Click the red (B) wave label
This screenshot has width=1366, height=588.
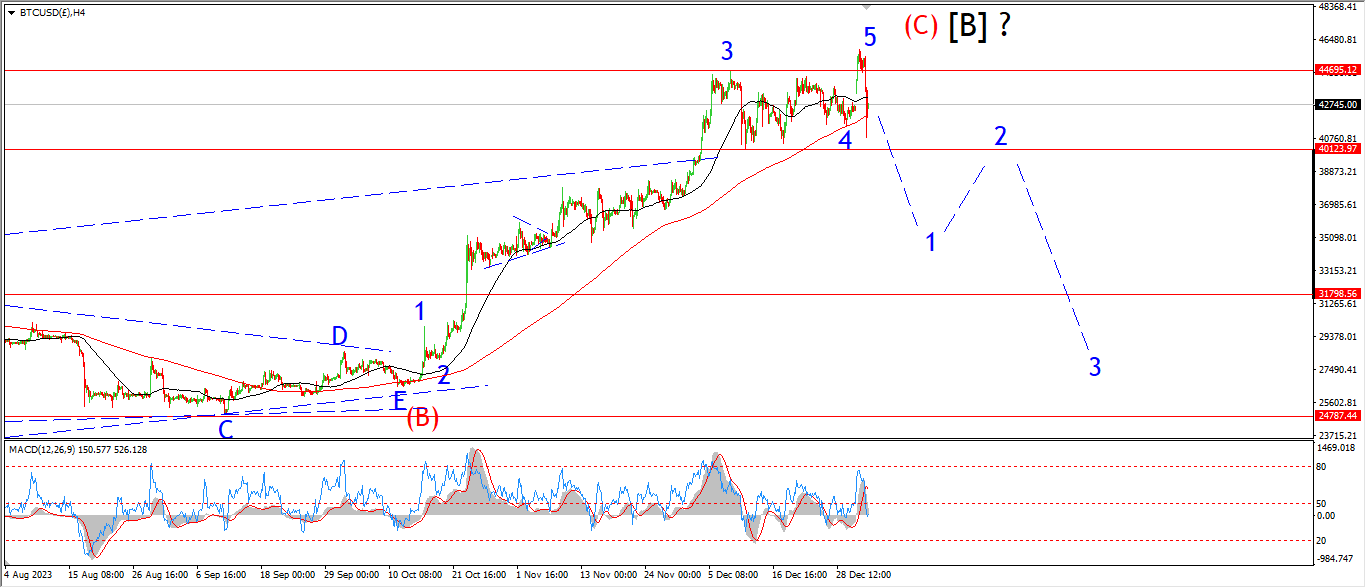[422, 418]
